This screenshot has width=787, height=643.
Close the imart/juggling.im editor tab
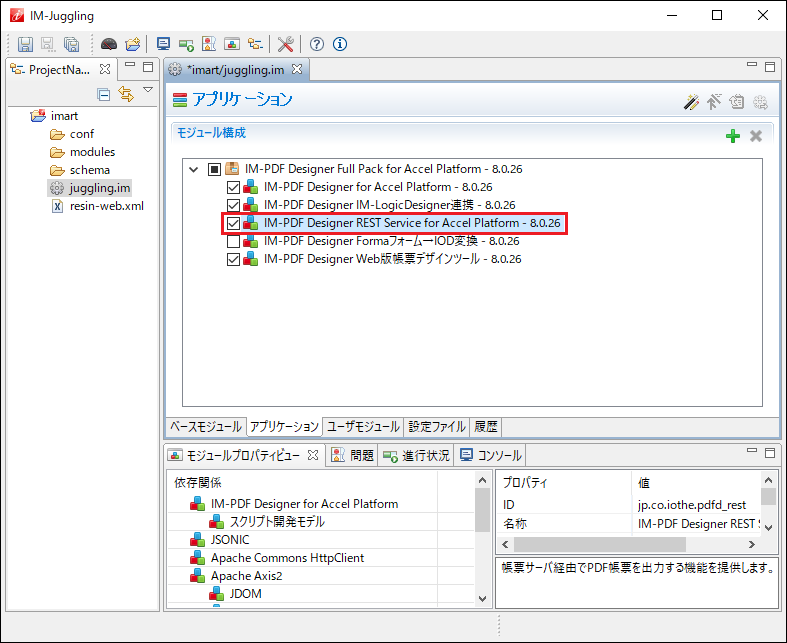point(297,69)
